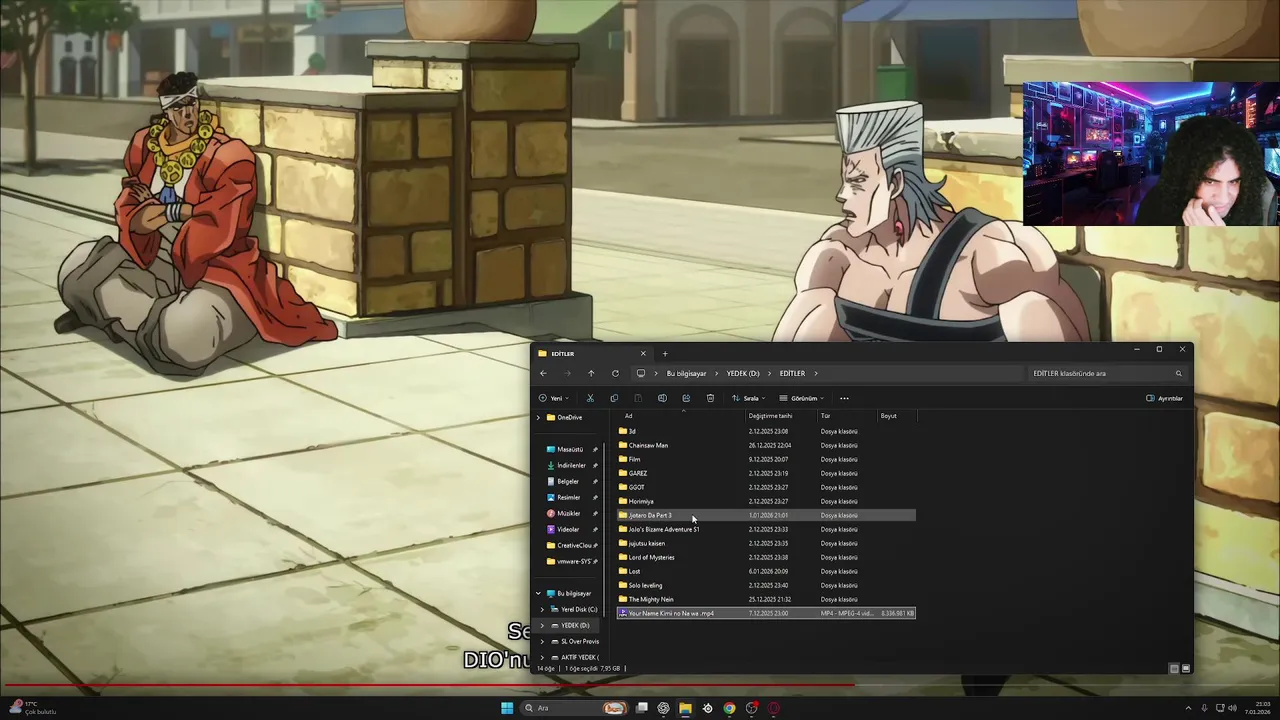Click the microphone icon in the system tray
1280x720 pixels.
(x=1204, y=708)
